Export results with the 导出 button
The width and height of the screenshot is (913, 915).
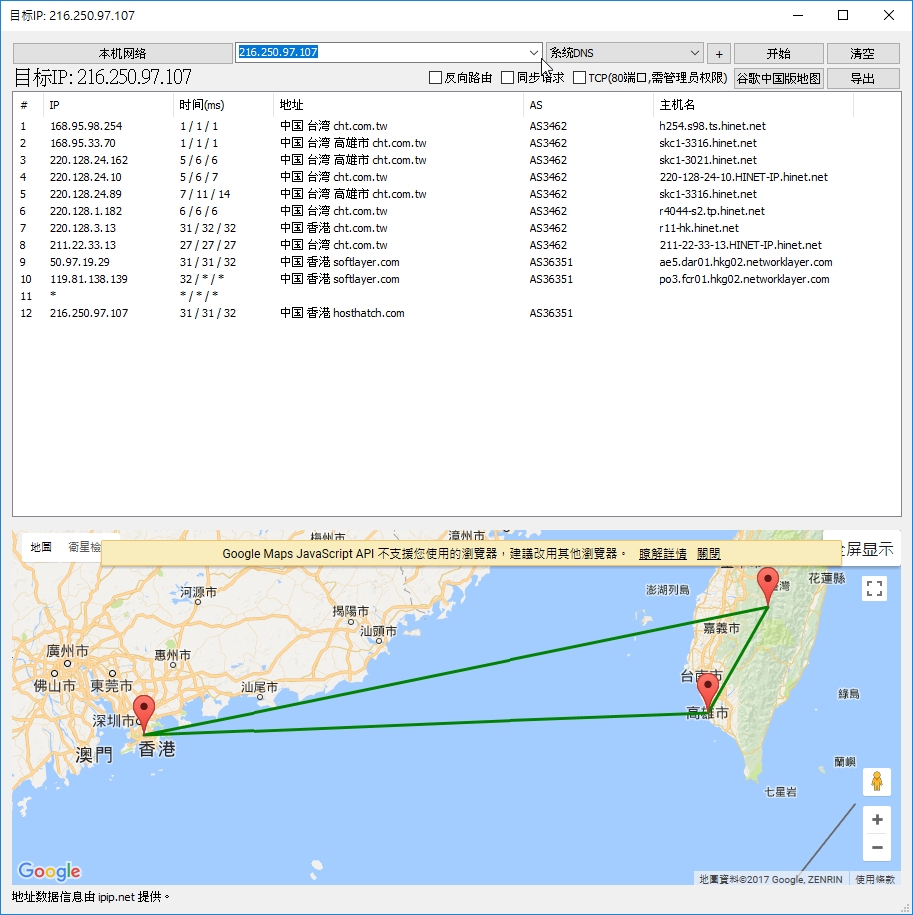pos(862,78)
